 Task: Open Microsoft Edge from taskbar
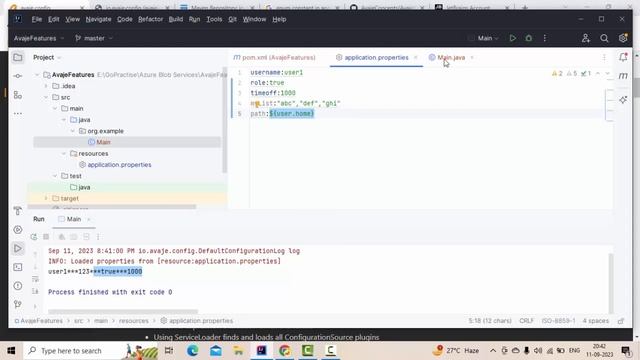tap(193, 351)
